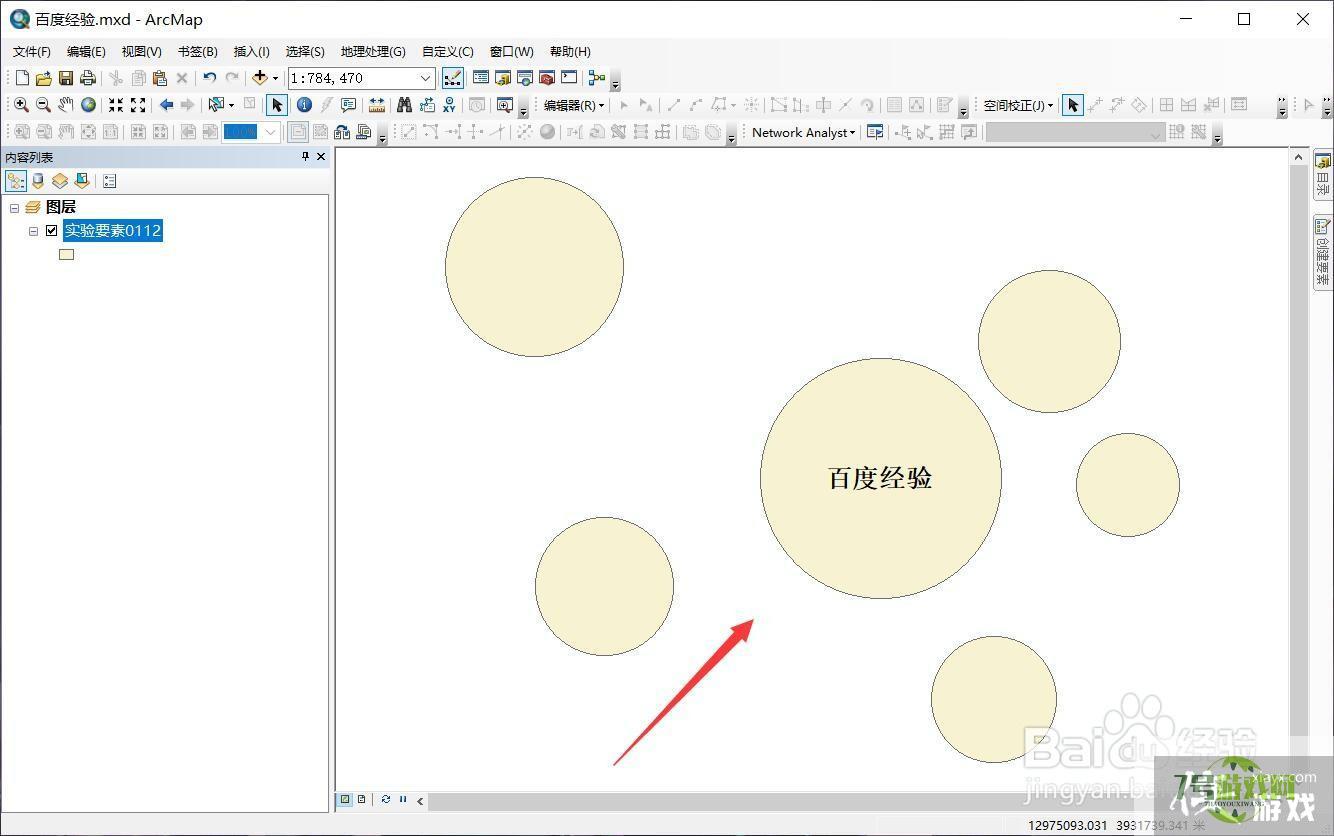1334x836 pixels.
Task: Activate the Measure ruler tool
Action: (x=377, y=105)
